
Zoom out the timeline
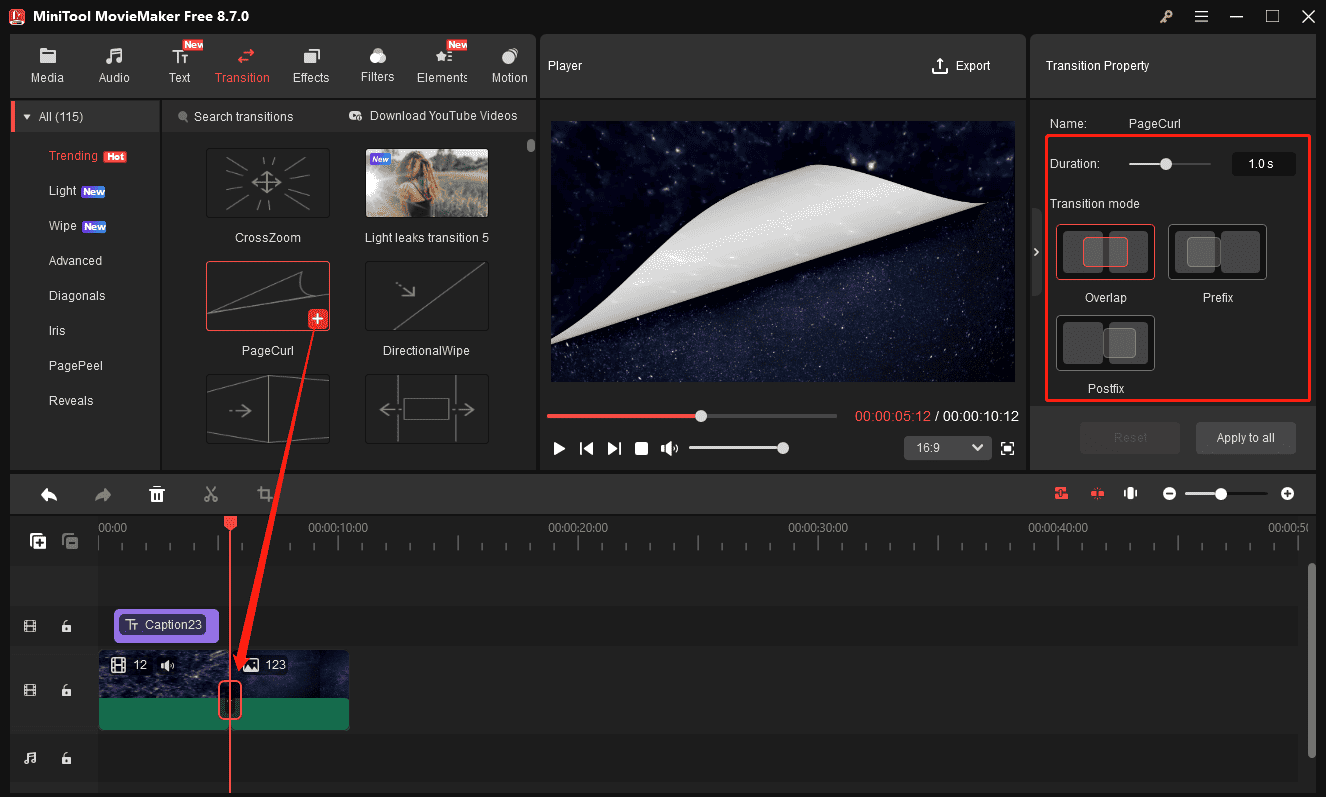1169,494
